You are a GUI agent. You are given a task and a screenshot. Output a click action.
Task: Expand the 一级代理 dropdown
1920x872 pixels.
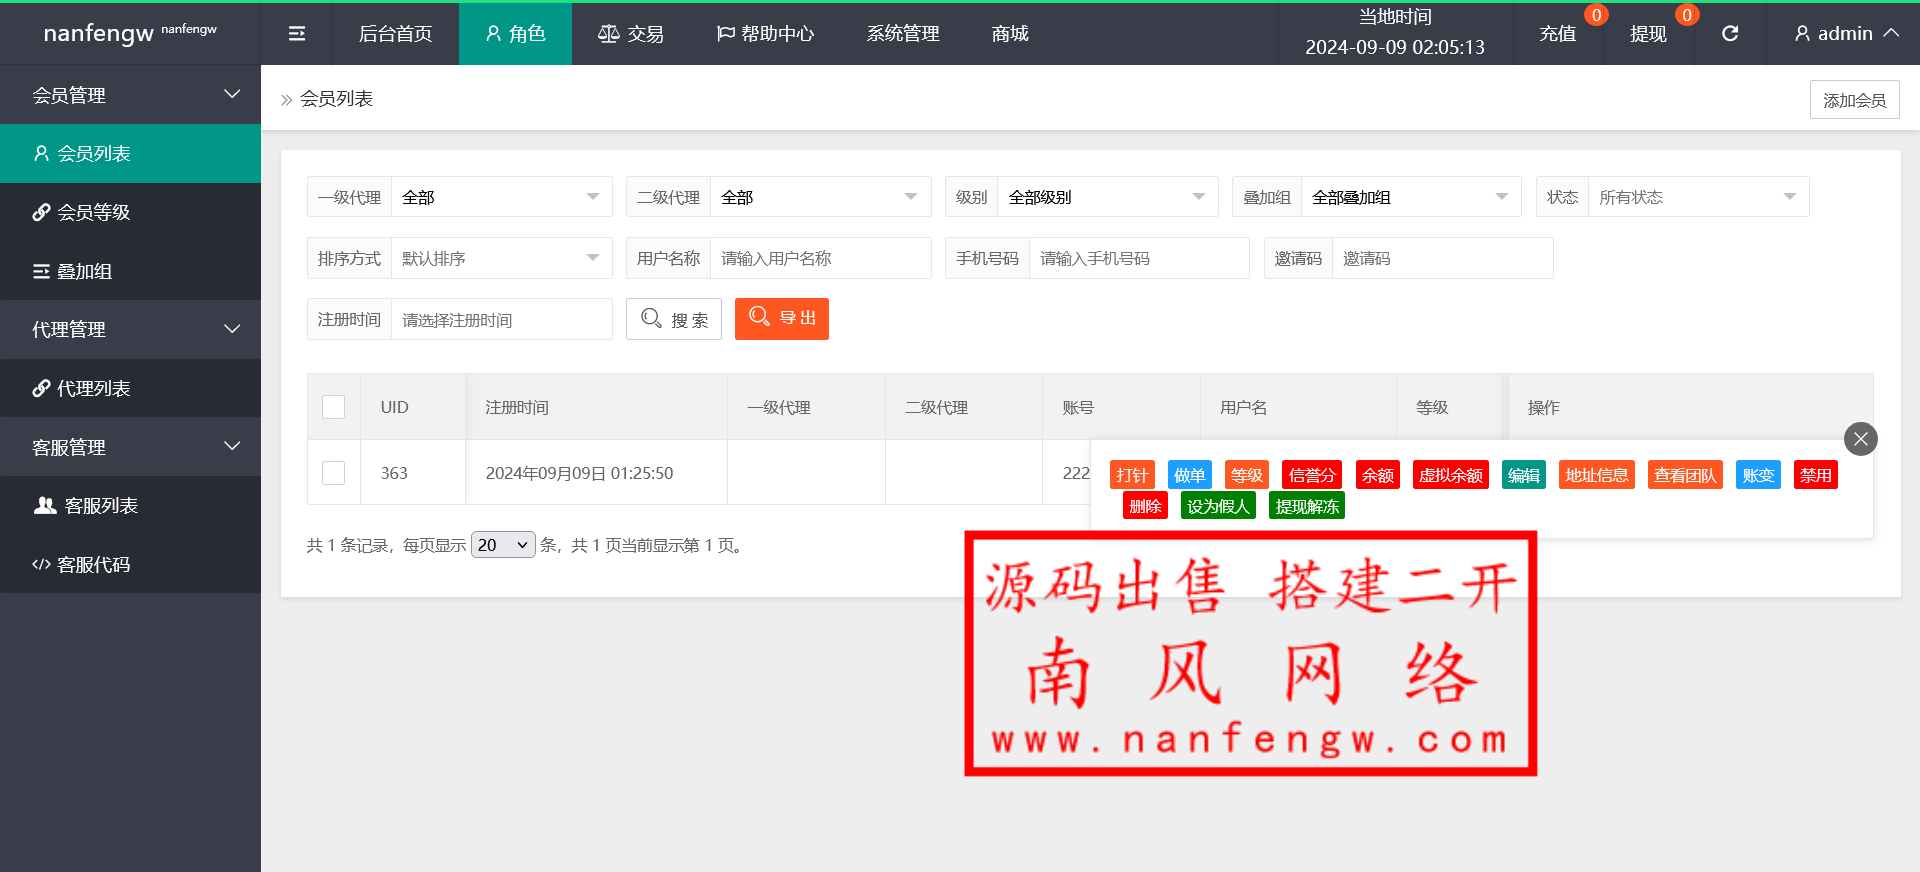click(500, 197)
